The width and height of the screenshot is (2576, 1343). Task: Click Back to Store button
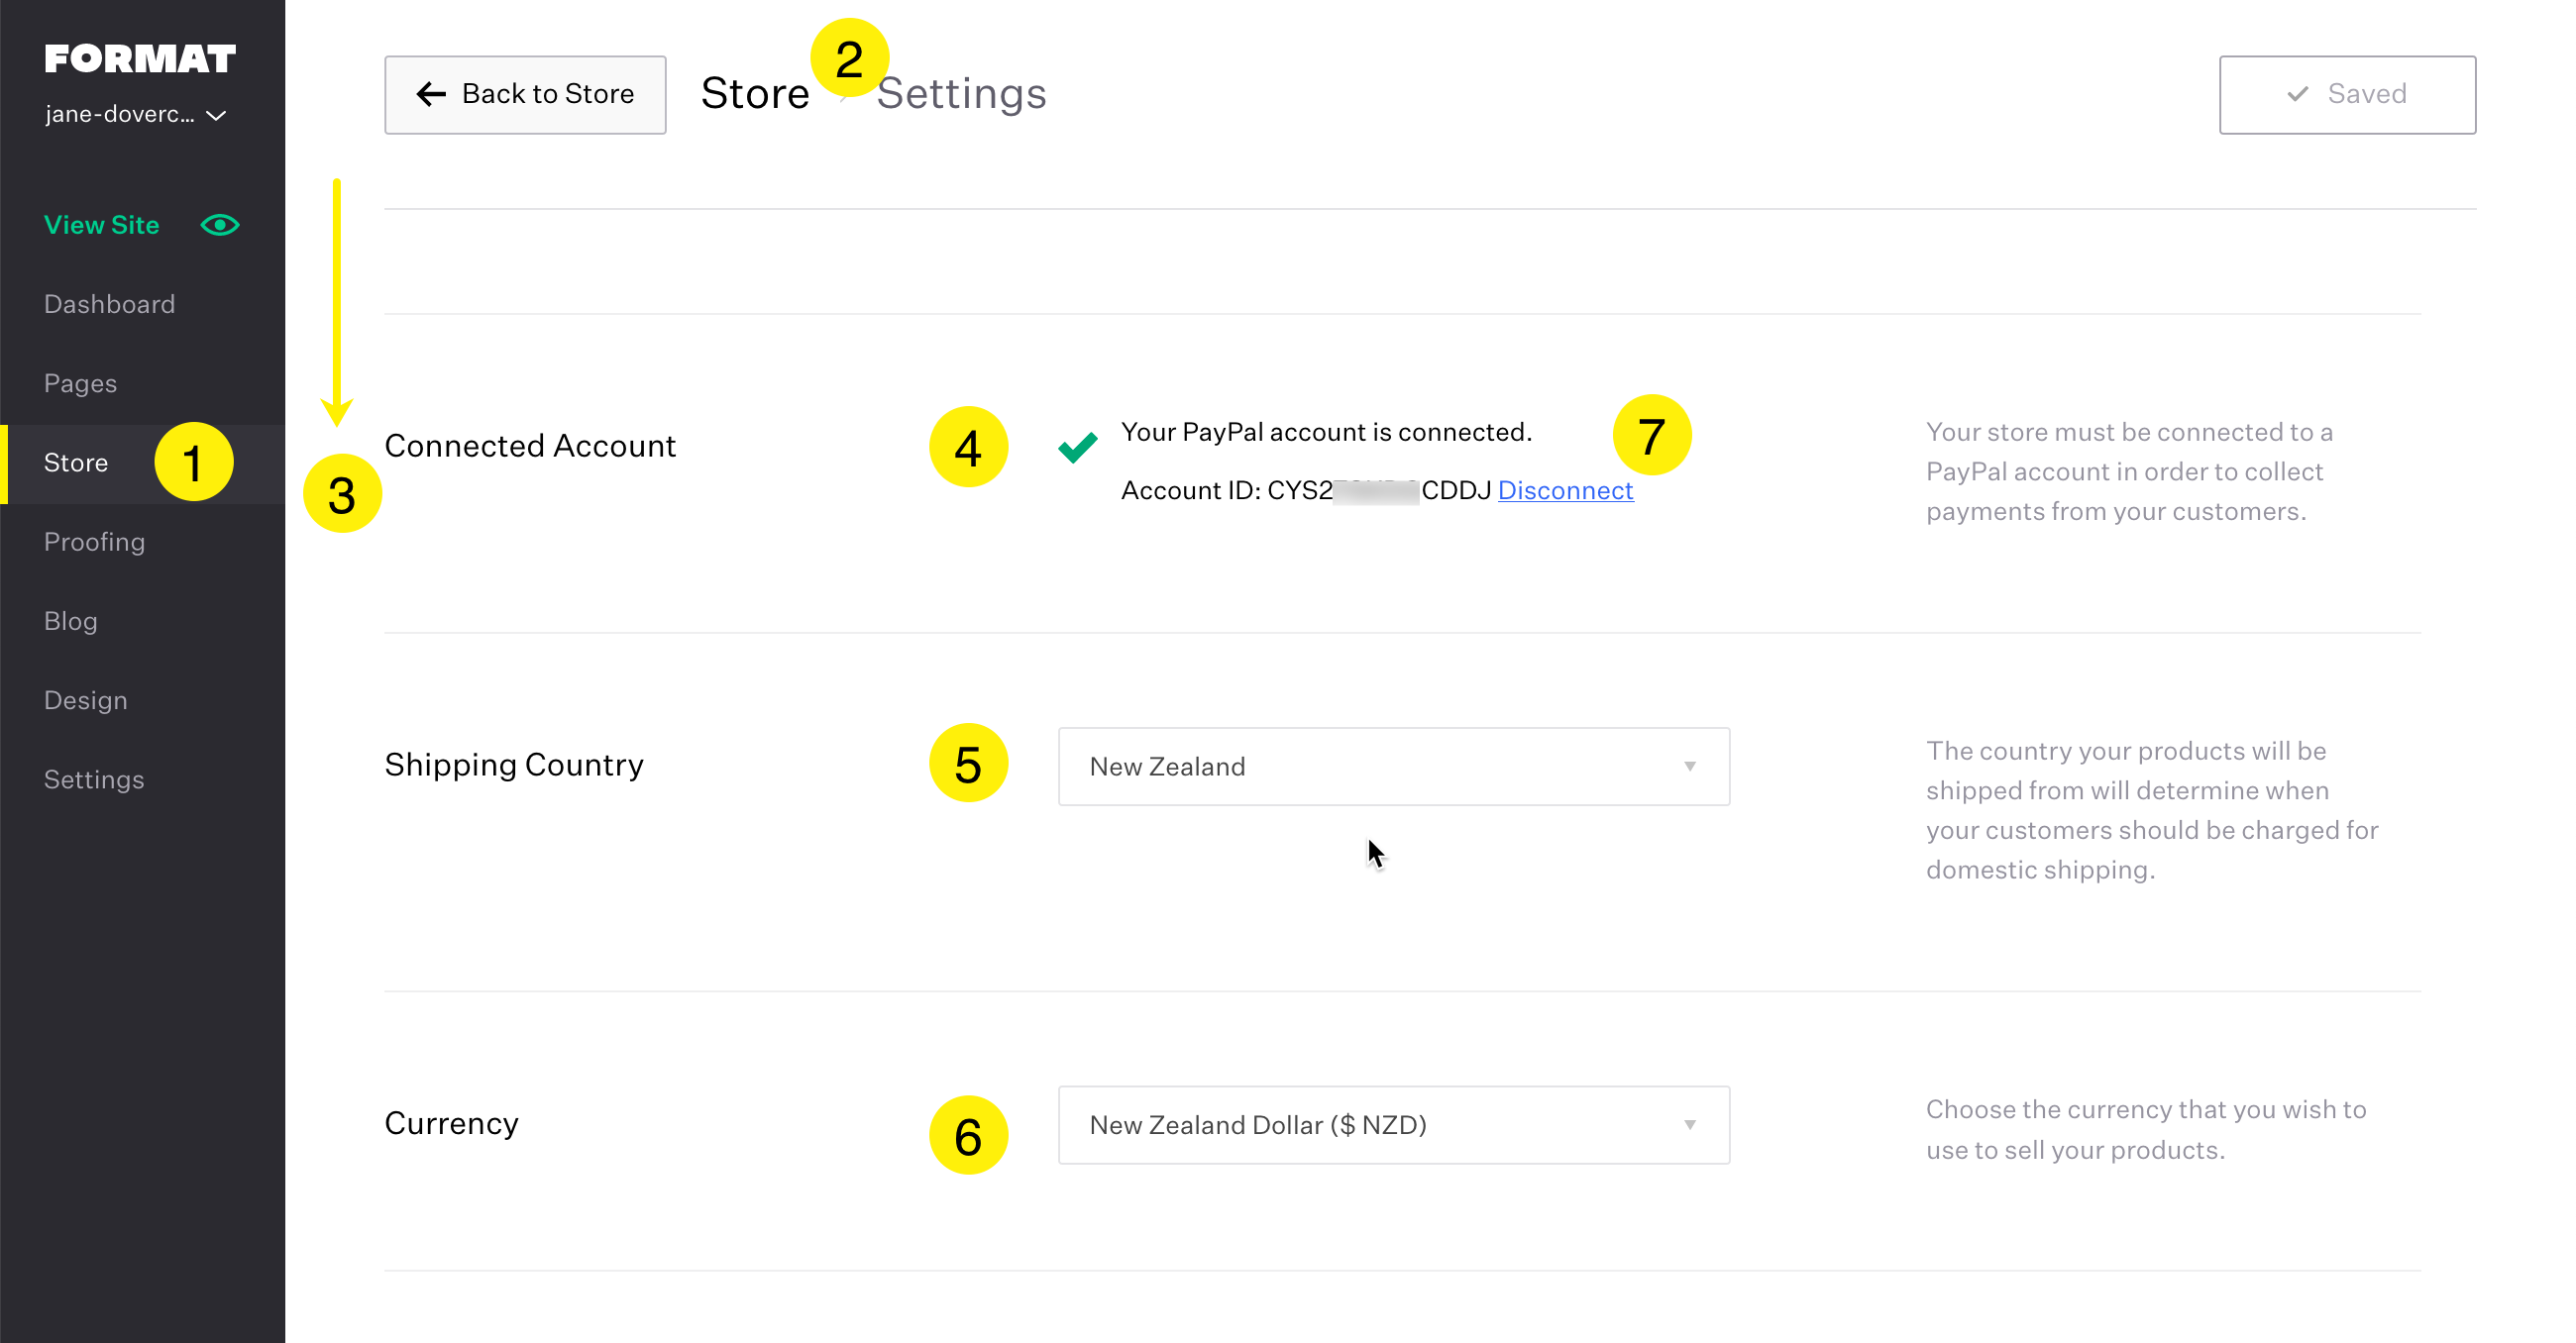point(525,94)
